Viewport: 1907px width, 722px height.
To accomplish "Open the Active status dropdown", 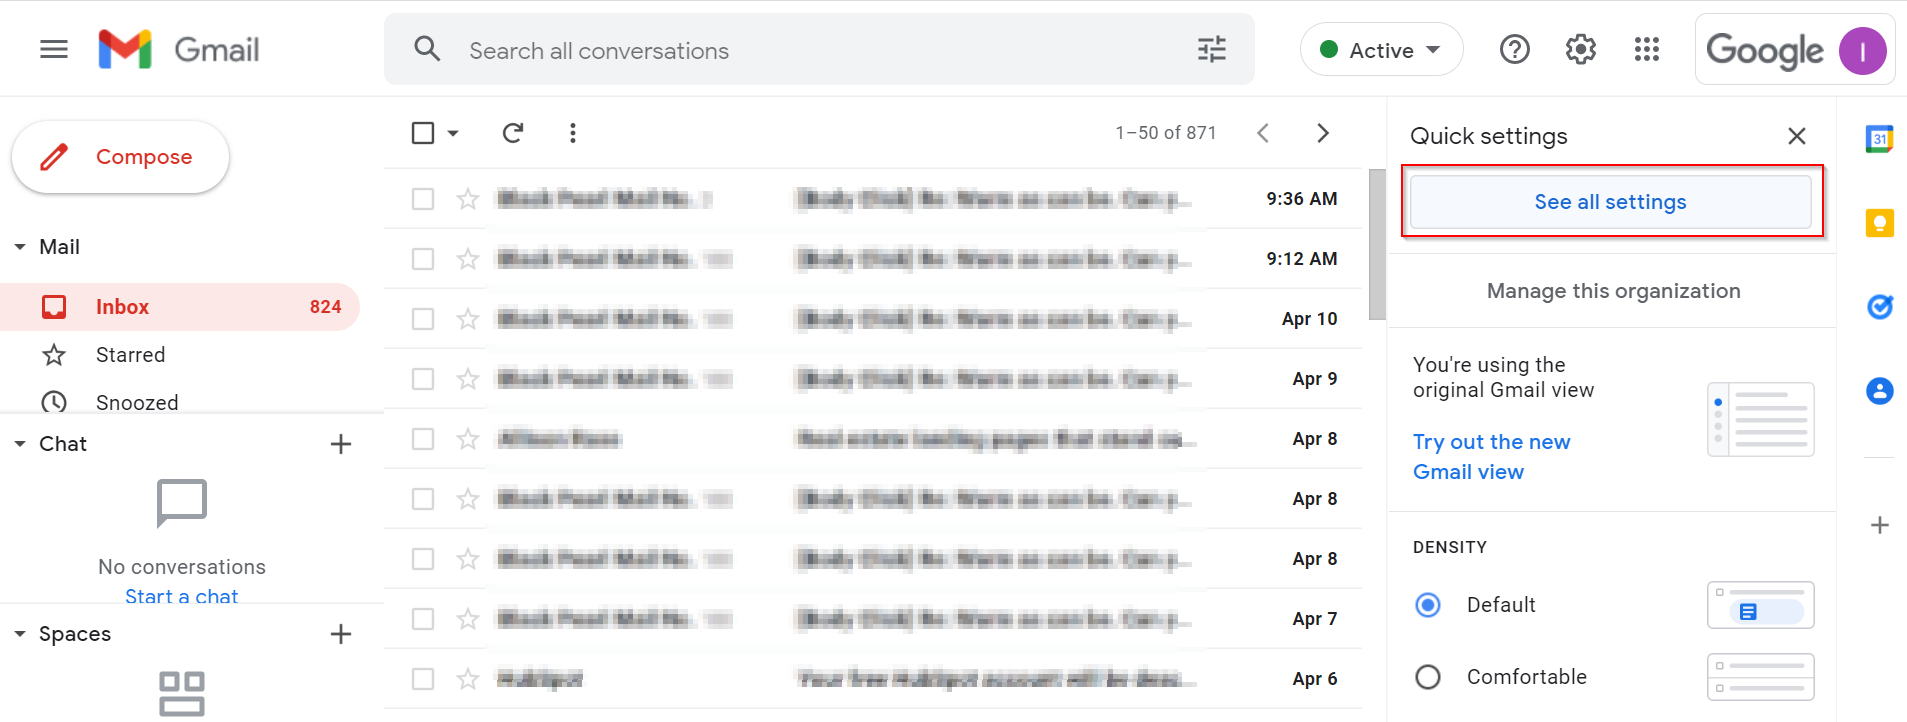I will 1381,50.
